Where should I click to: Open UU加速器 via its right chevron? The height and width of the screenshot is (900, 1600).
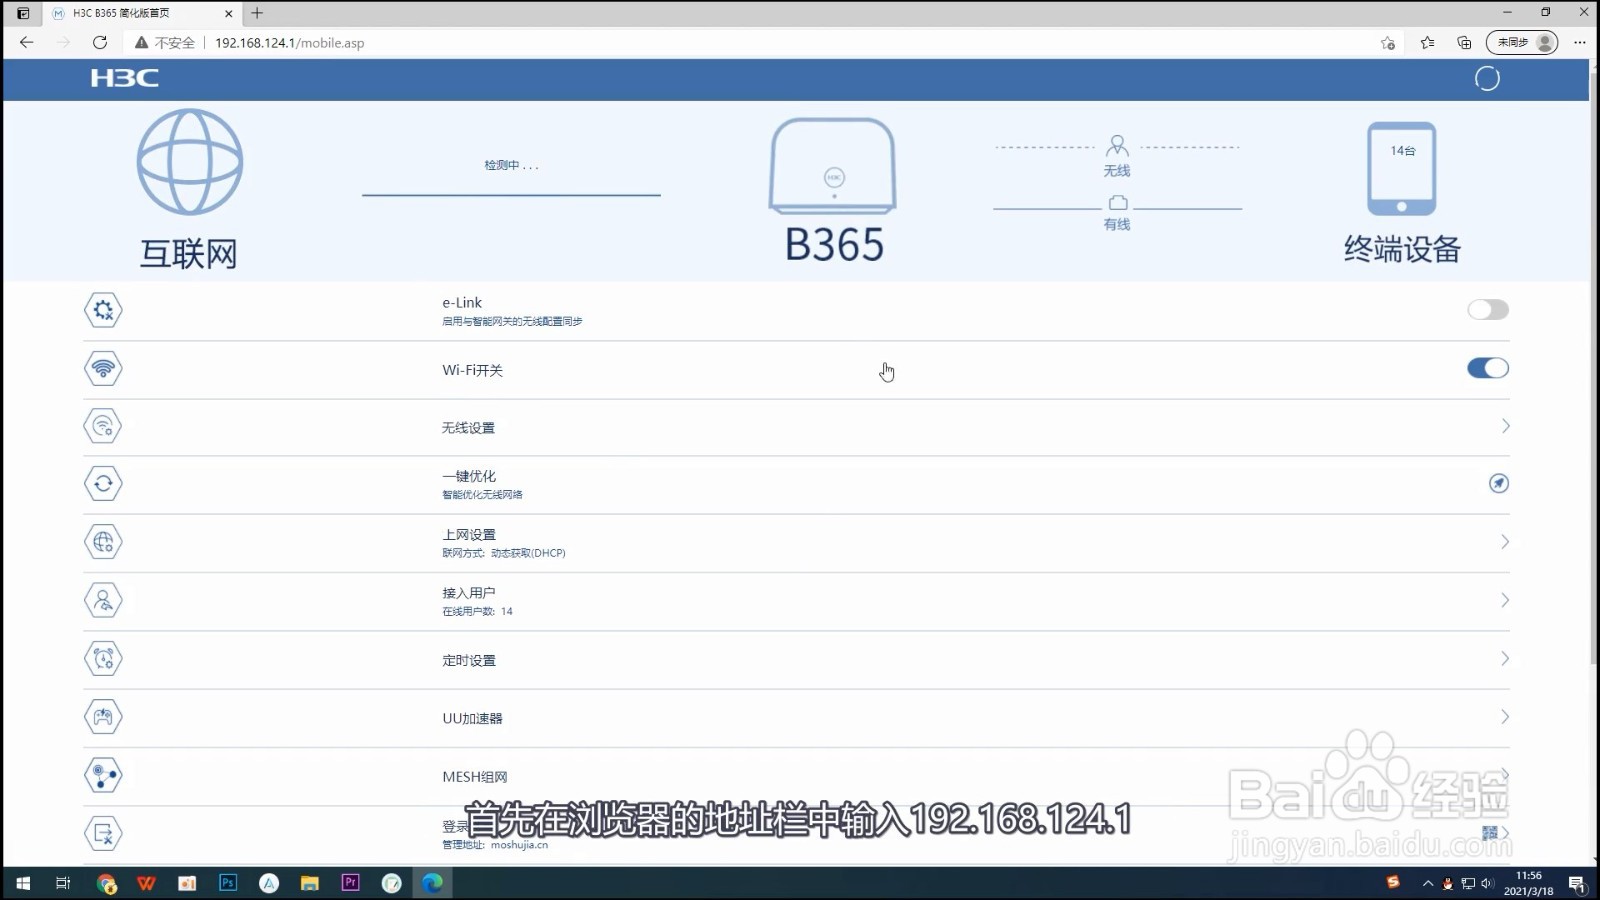[1505, 717]
